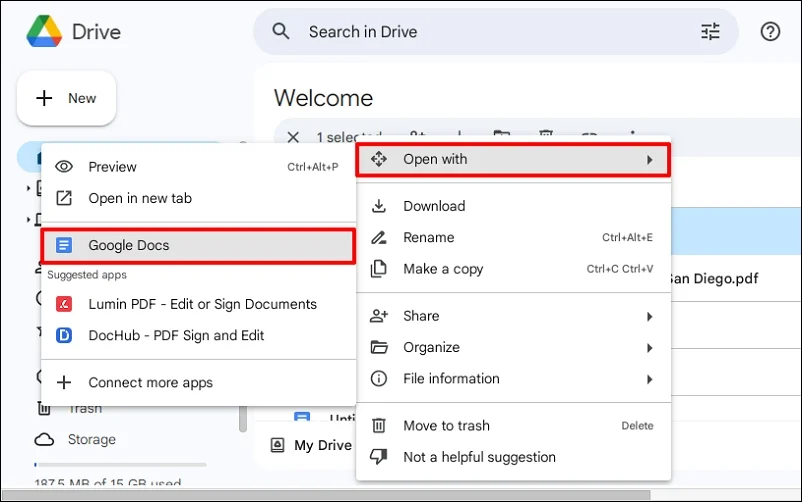Image resolution: width=802 pixels, height=502 pixels.
Task: Choose Download from context menu
Action: [x=513, y=206]
